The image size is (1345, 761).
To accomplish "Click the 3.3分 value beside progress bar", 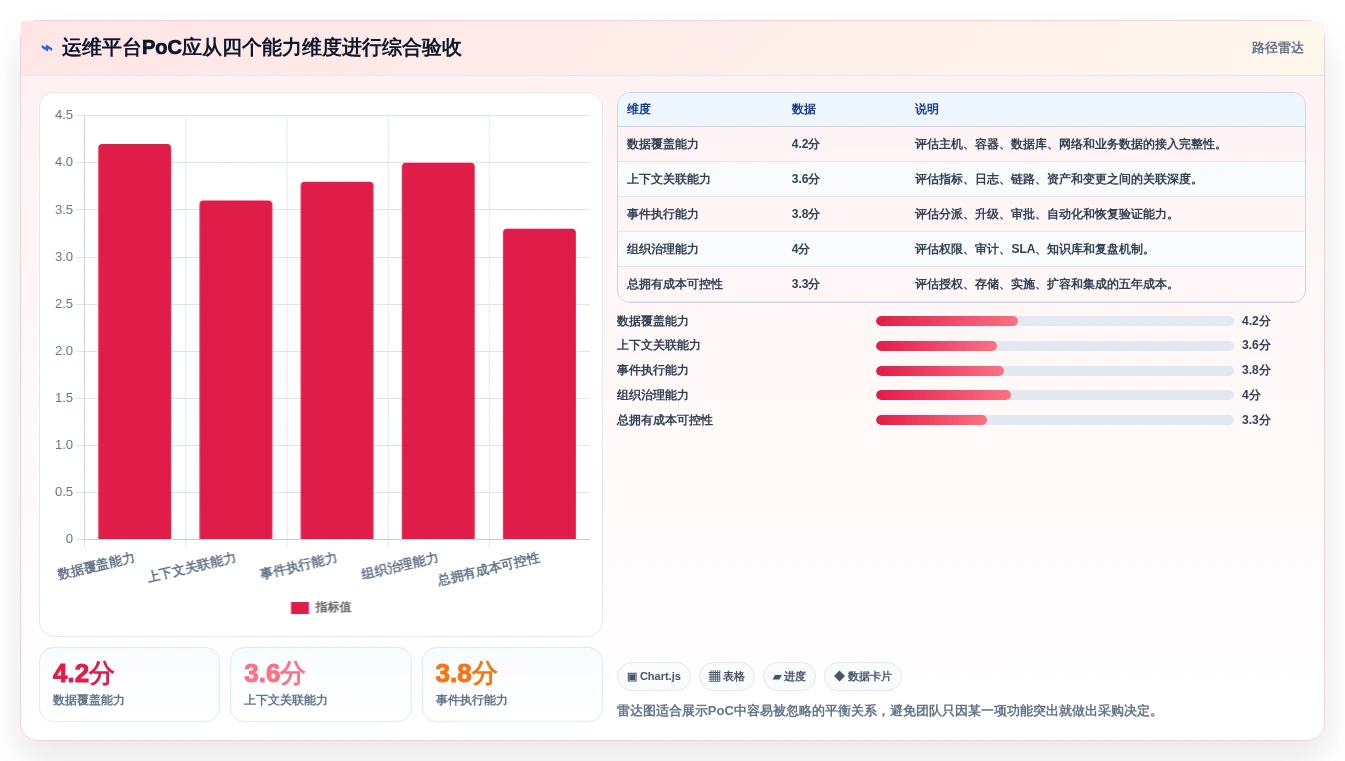I will point(1256,420).
